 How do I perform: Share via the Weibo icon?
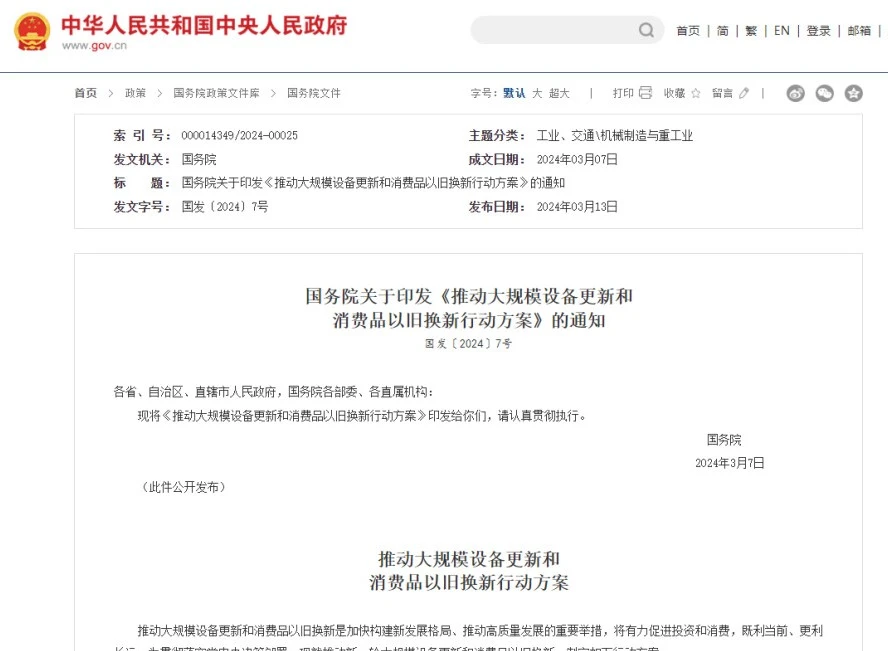pos(796,93)
